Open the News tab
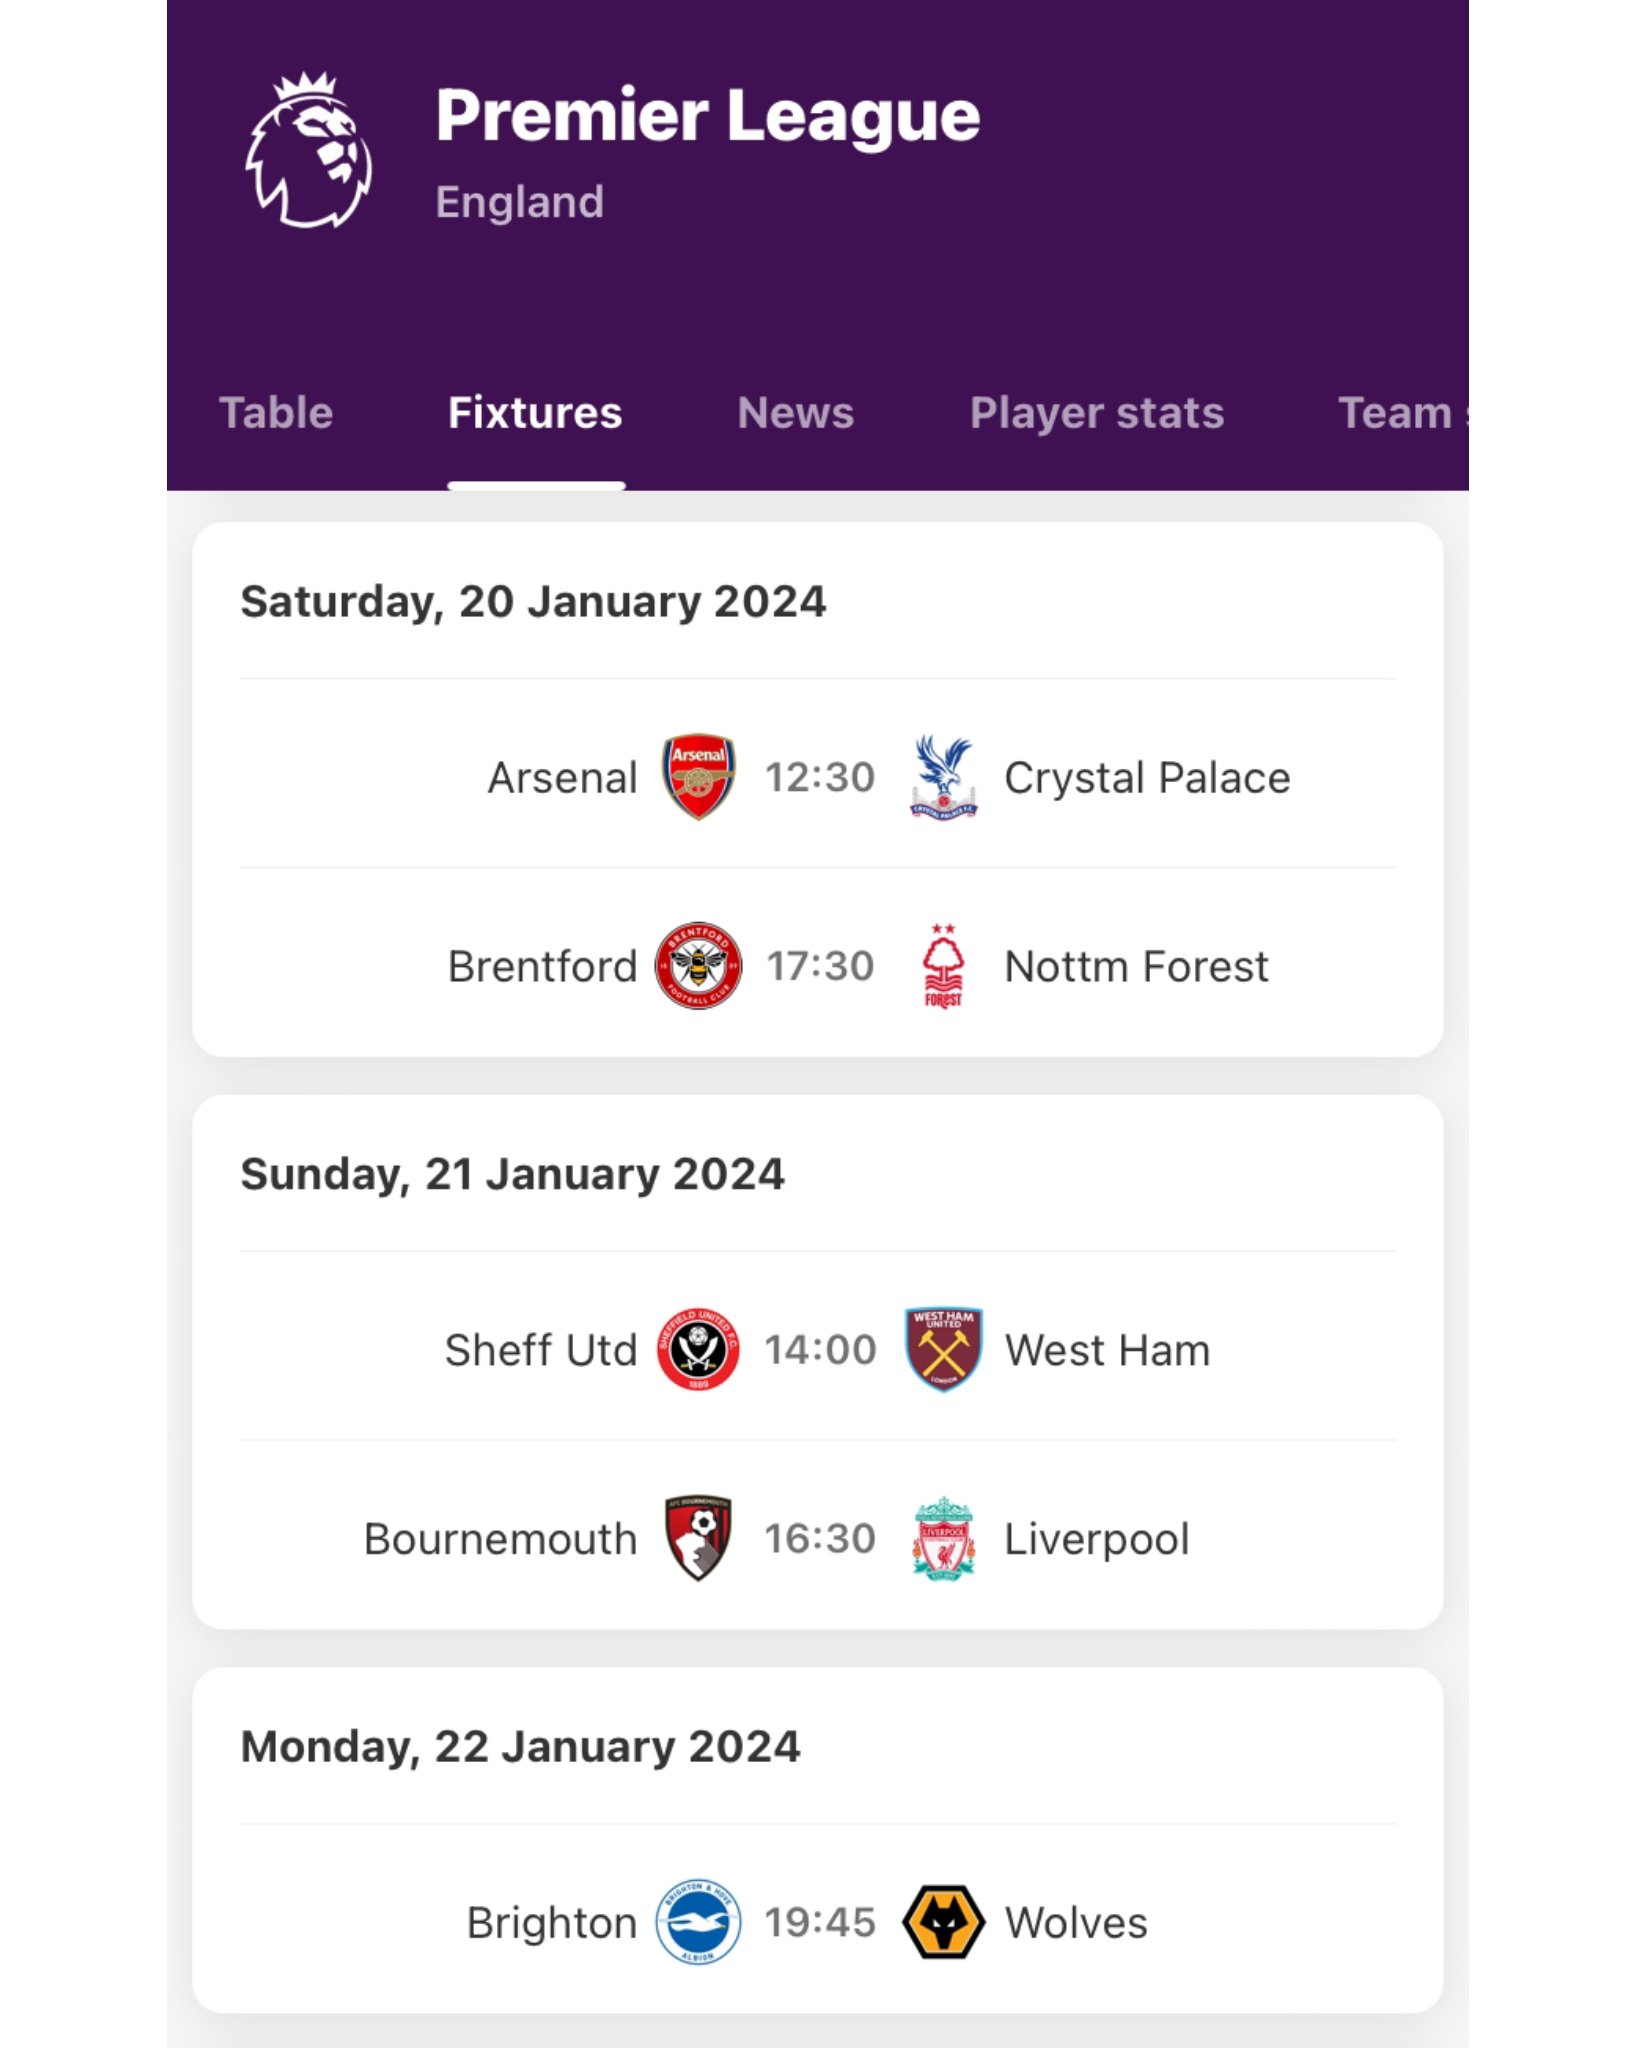Screen dimensions: 1636x2048 [x=796, y=413]
